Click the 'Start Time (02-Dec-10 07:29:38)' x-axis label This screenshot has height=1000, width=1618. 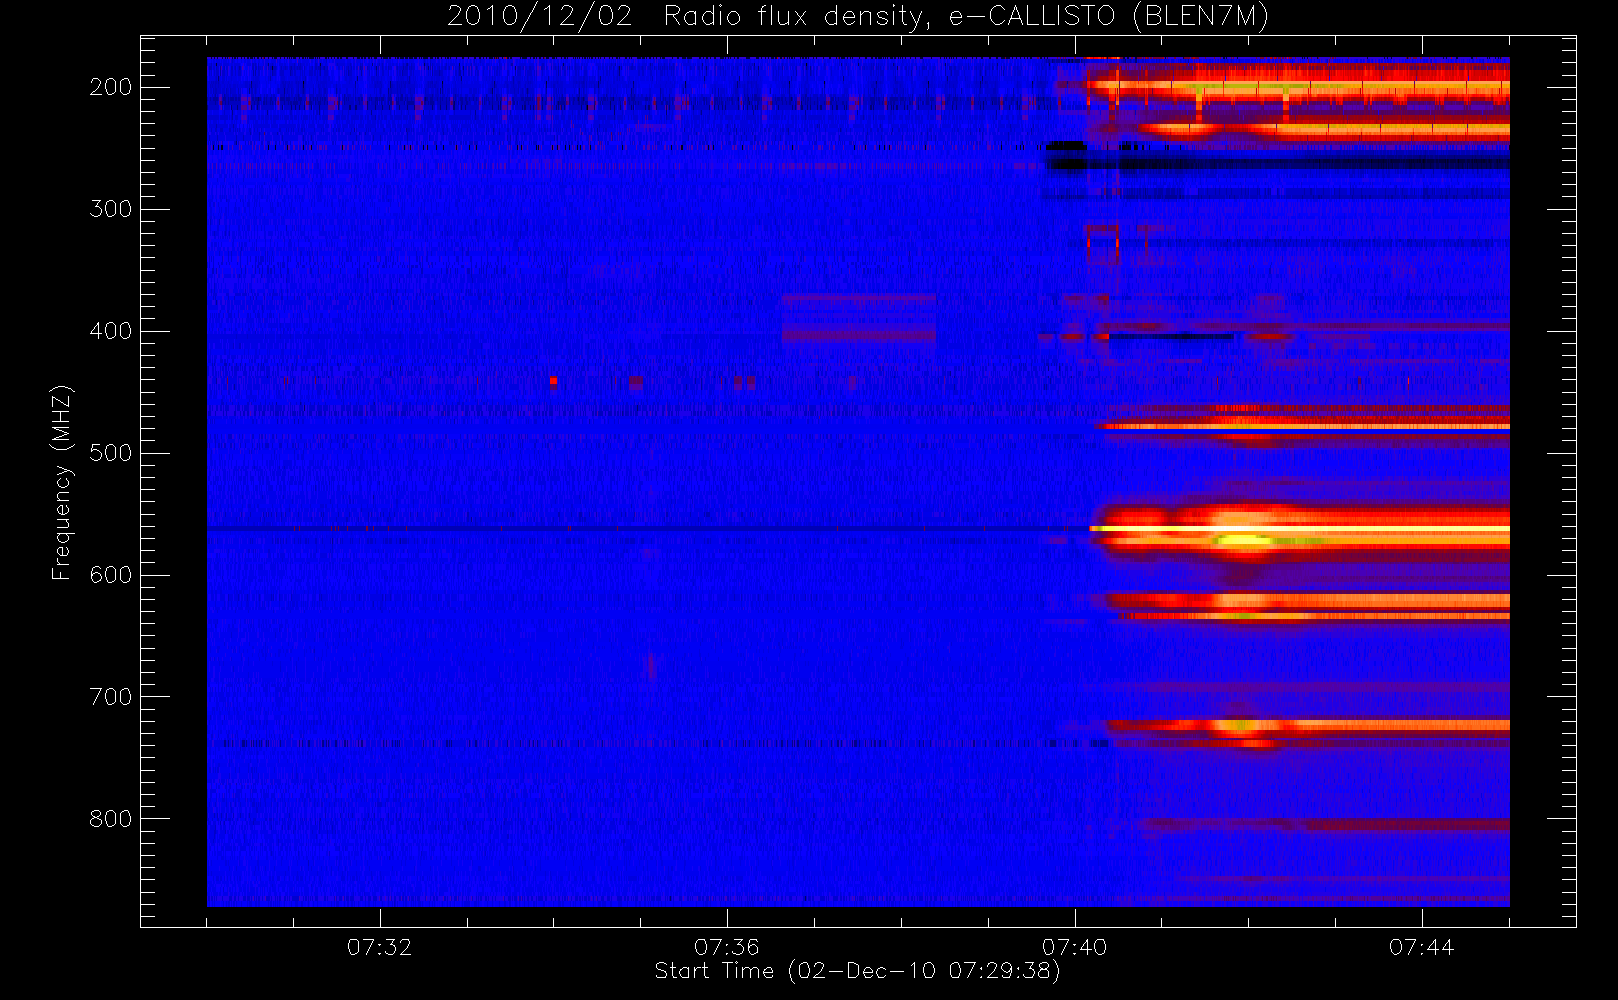pyautogui.click(x=857, y=971)
